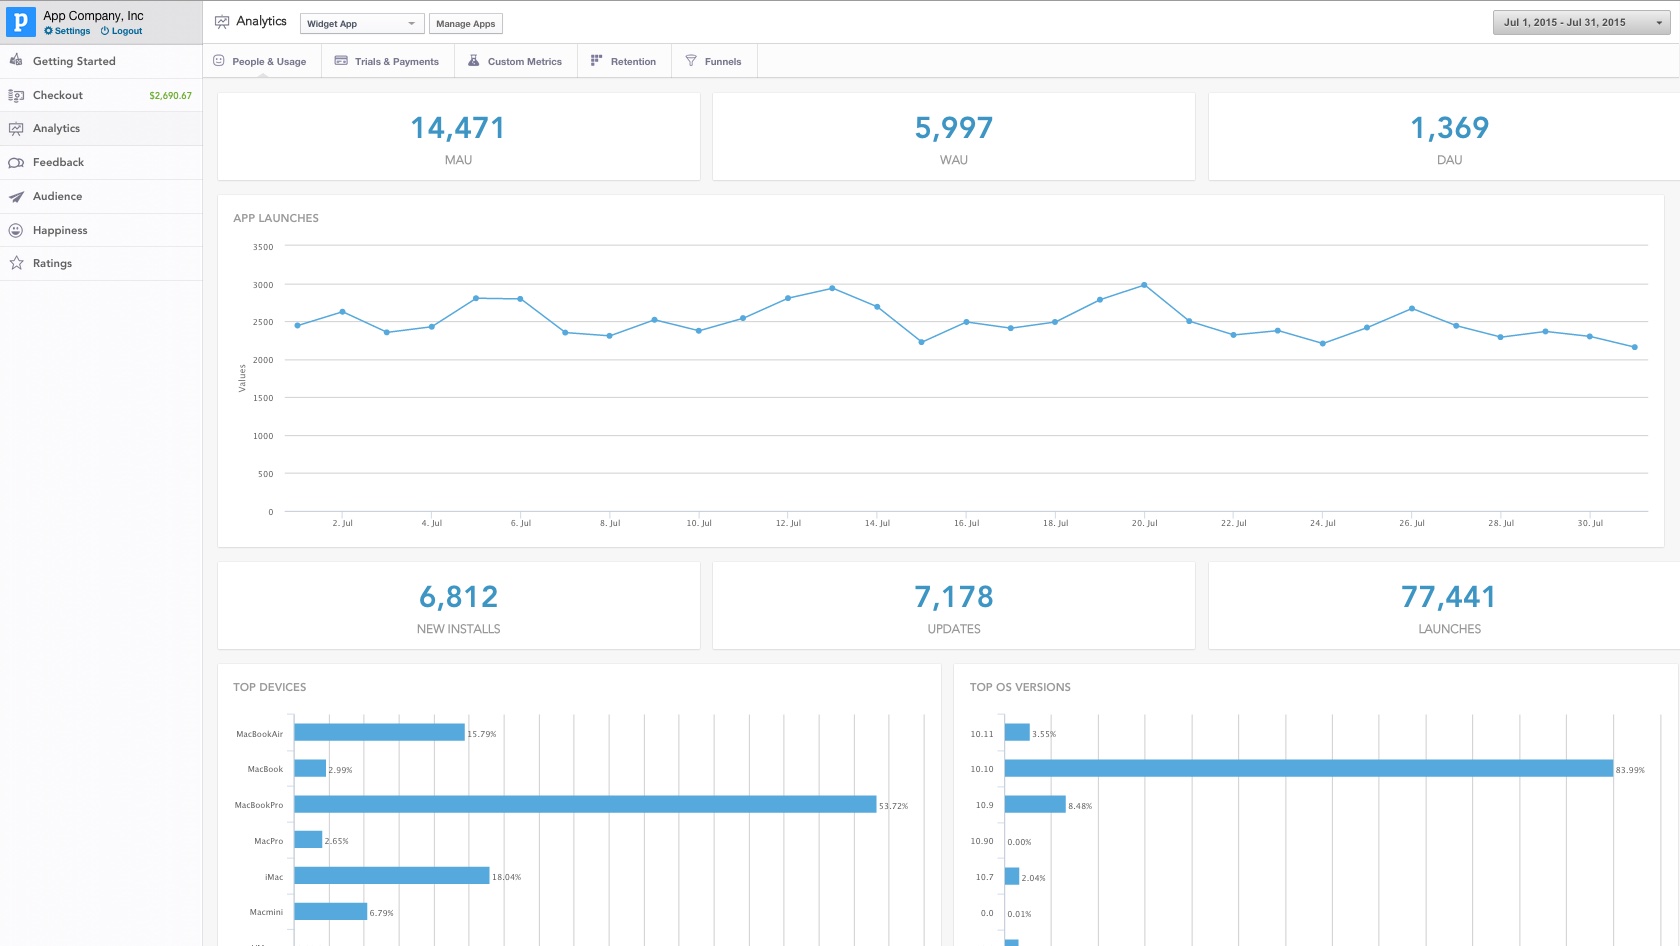Click the 20. Jul peak data point

click(1144, 285)
